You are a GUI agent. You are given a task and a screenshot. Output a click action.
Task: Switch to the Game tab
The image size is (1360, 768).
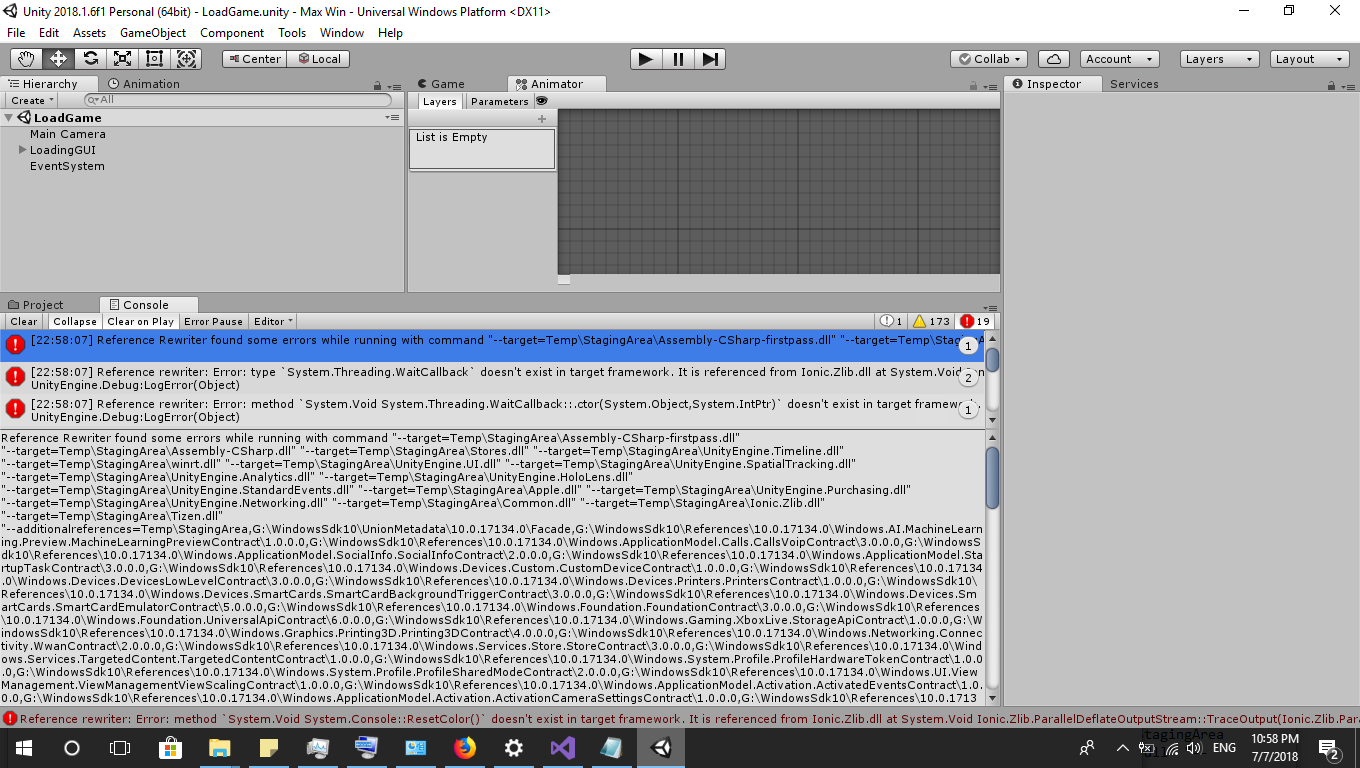[x=442, y=84]
